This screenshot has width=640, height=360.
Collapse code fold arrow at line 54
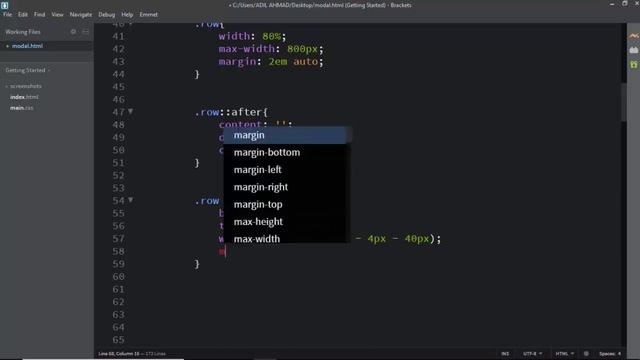click(x=130, y=200)
